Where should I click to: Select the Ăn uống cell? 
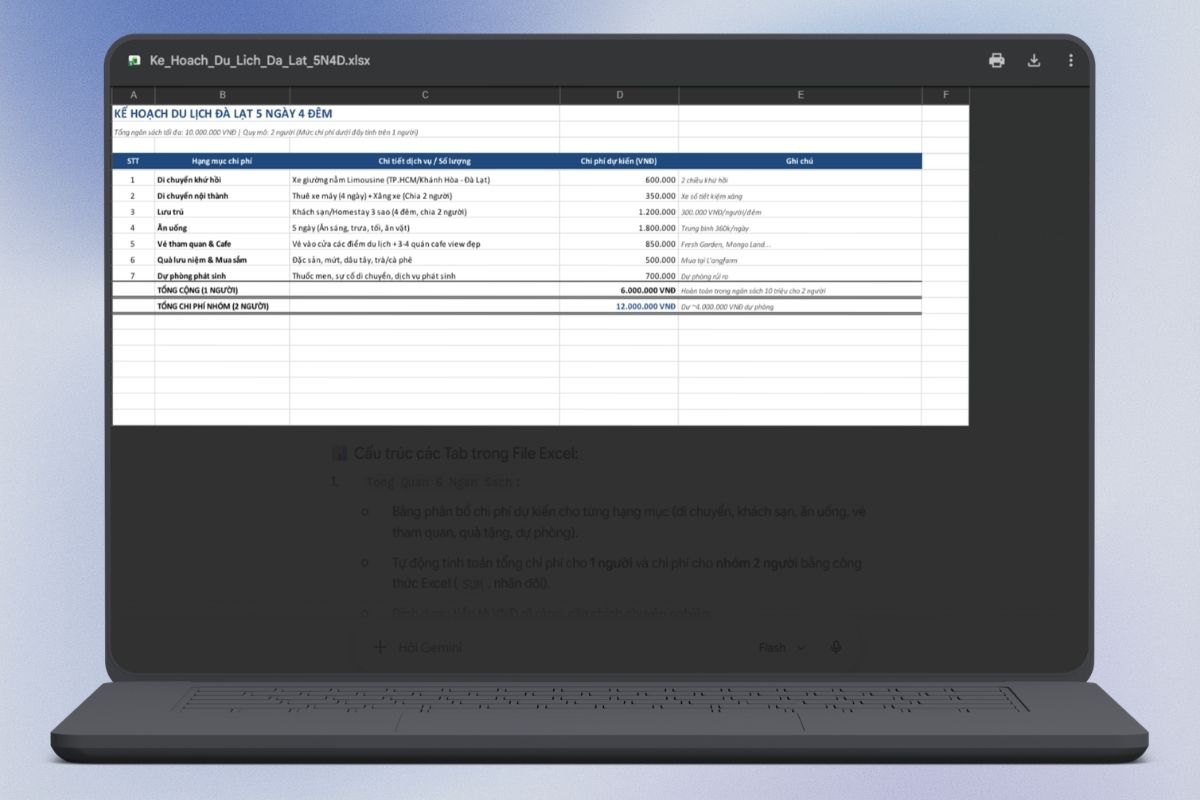tap(222, 228)
